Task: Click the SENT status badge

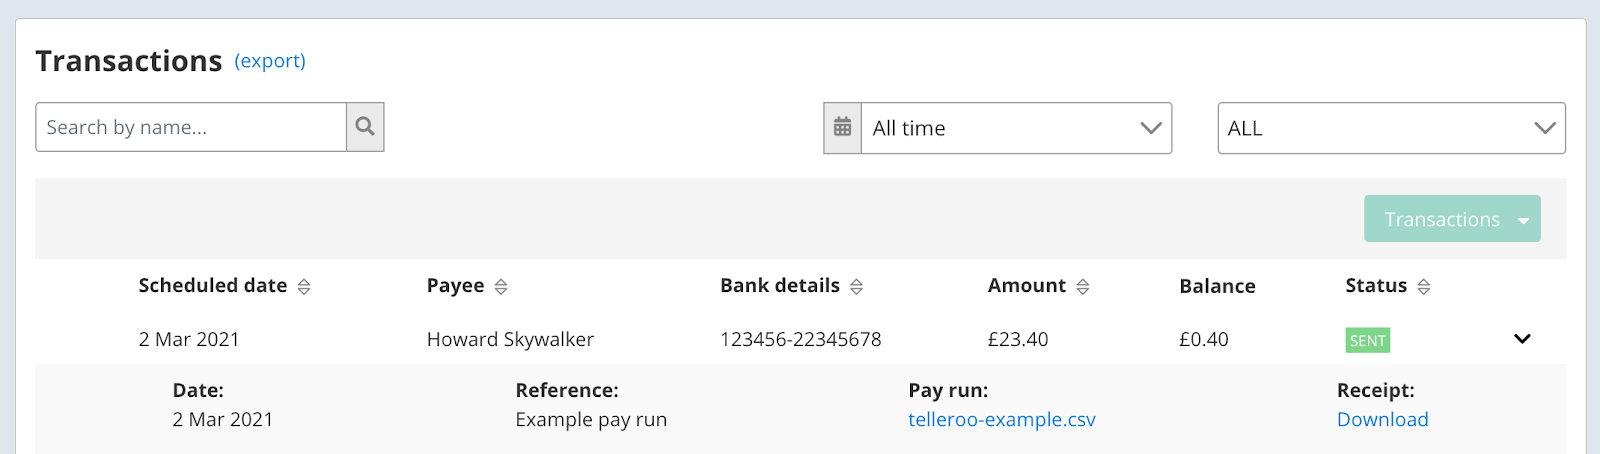Action: [1367, 340]
